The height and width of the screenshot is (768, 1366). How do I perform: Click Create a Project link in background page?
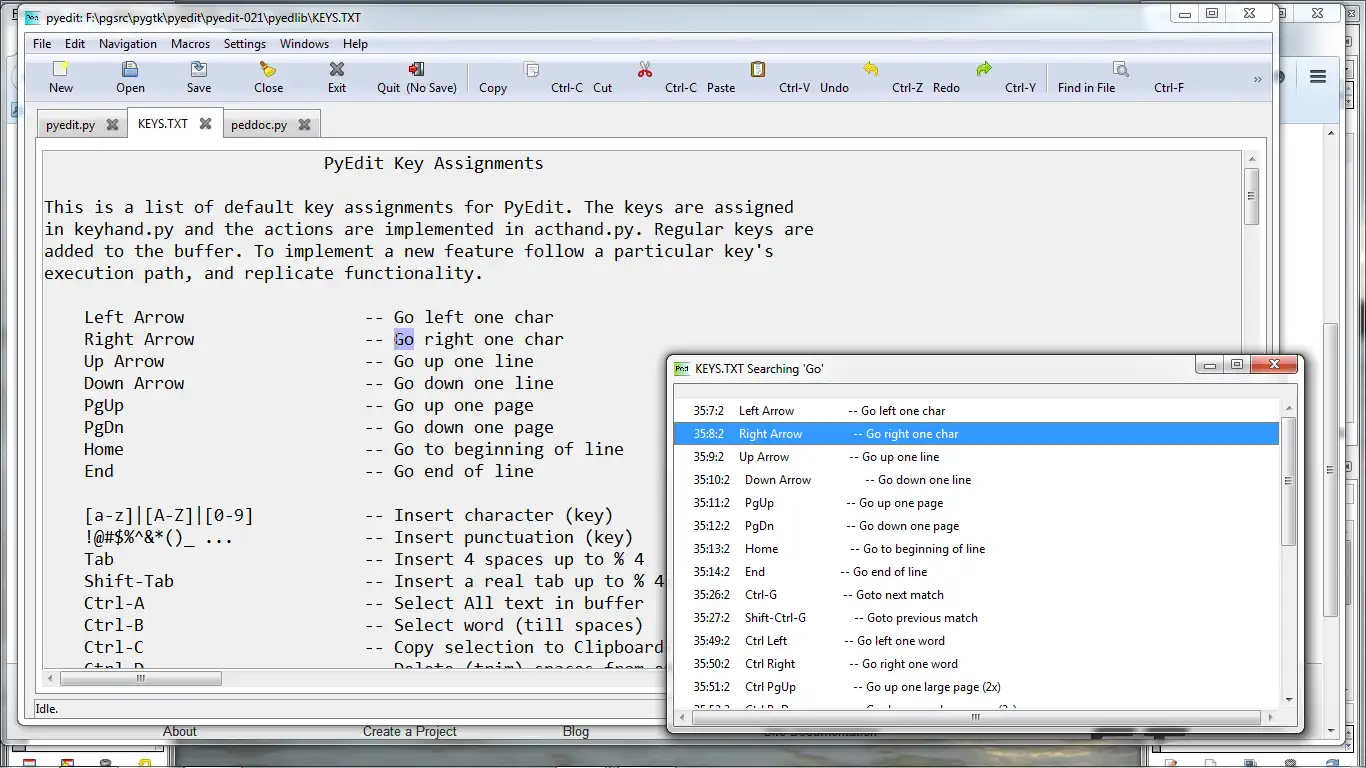(409, 731)
